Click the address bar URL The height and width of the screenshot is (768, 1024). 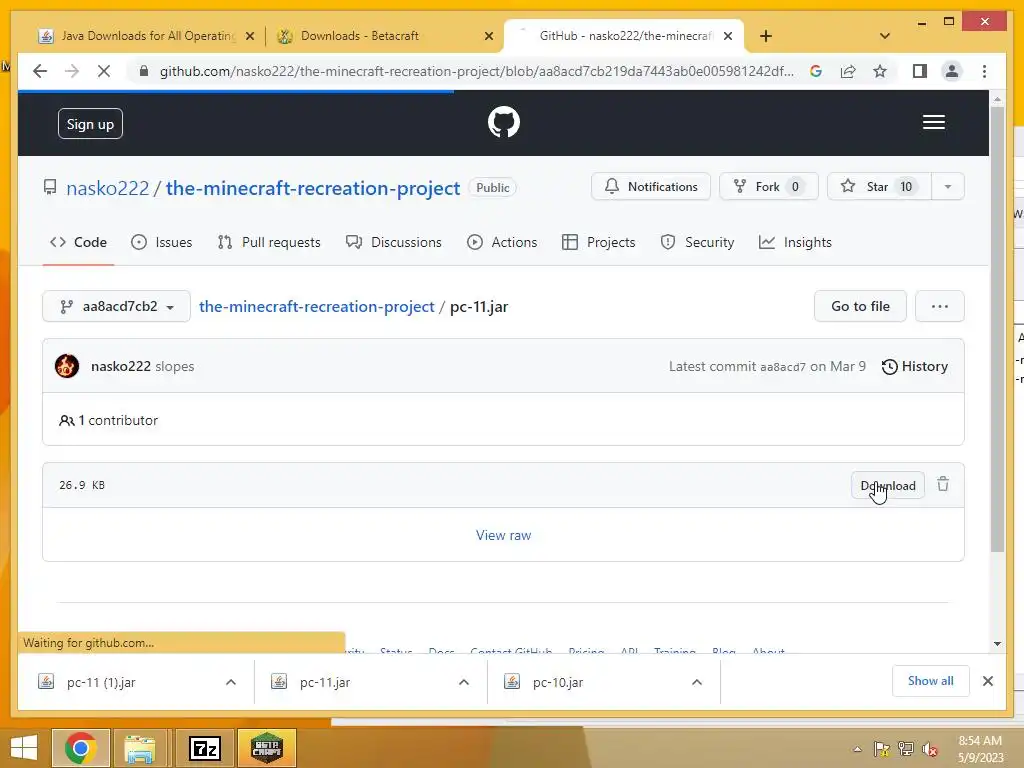tap(477, 71)
